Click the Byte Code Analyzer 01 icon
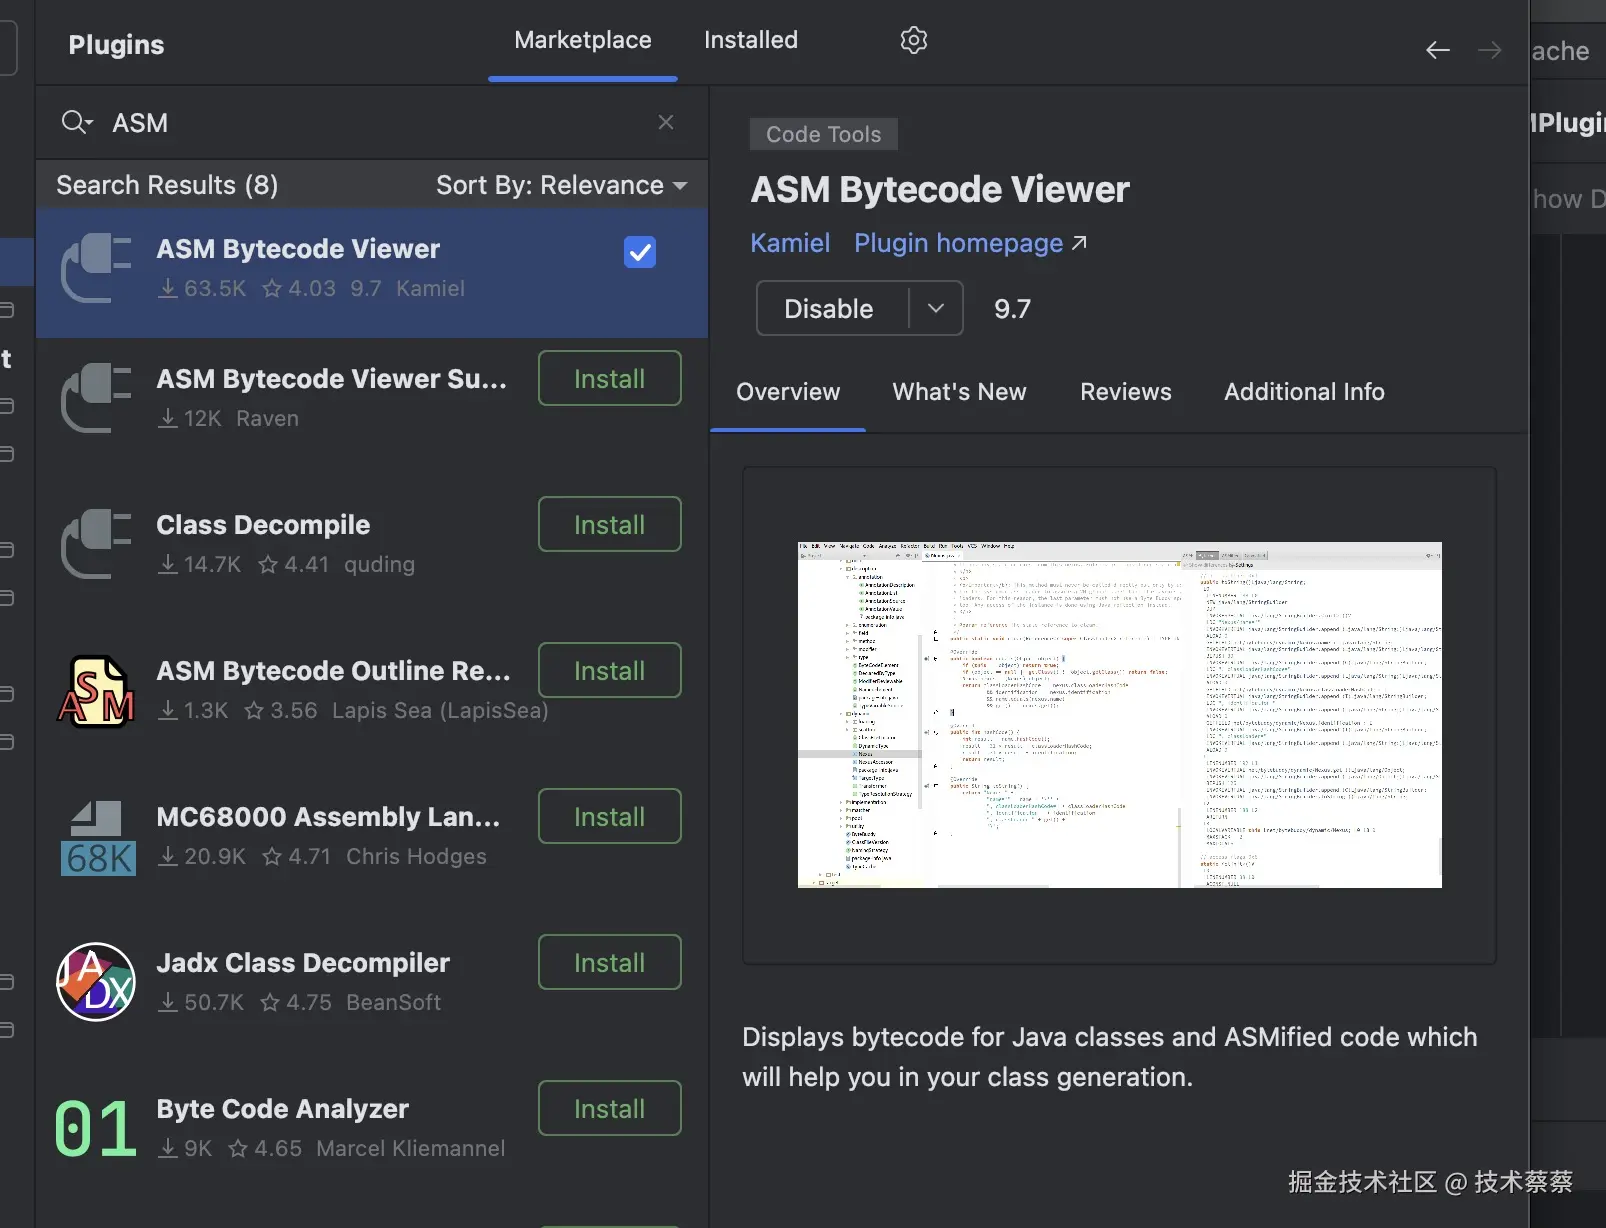Viewport: 1606px width, 1228px height. click(x=96, y=1128)
